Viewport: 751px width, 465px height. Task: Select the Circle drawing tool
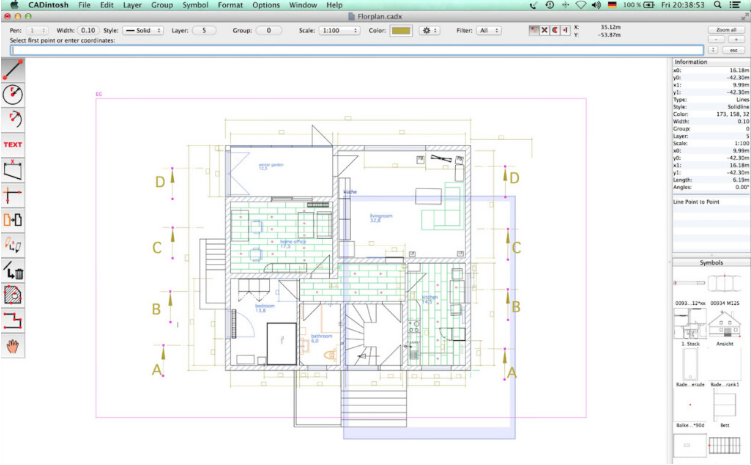(13, 95)
